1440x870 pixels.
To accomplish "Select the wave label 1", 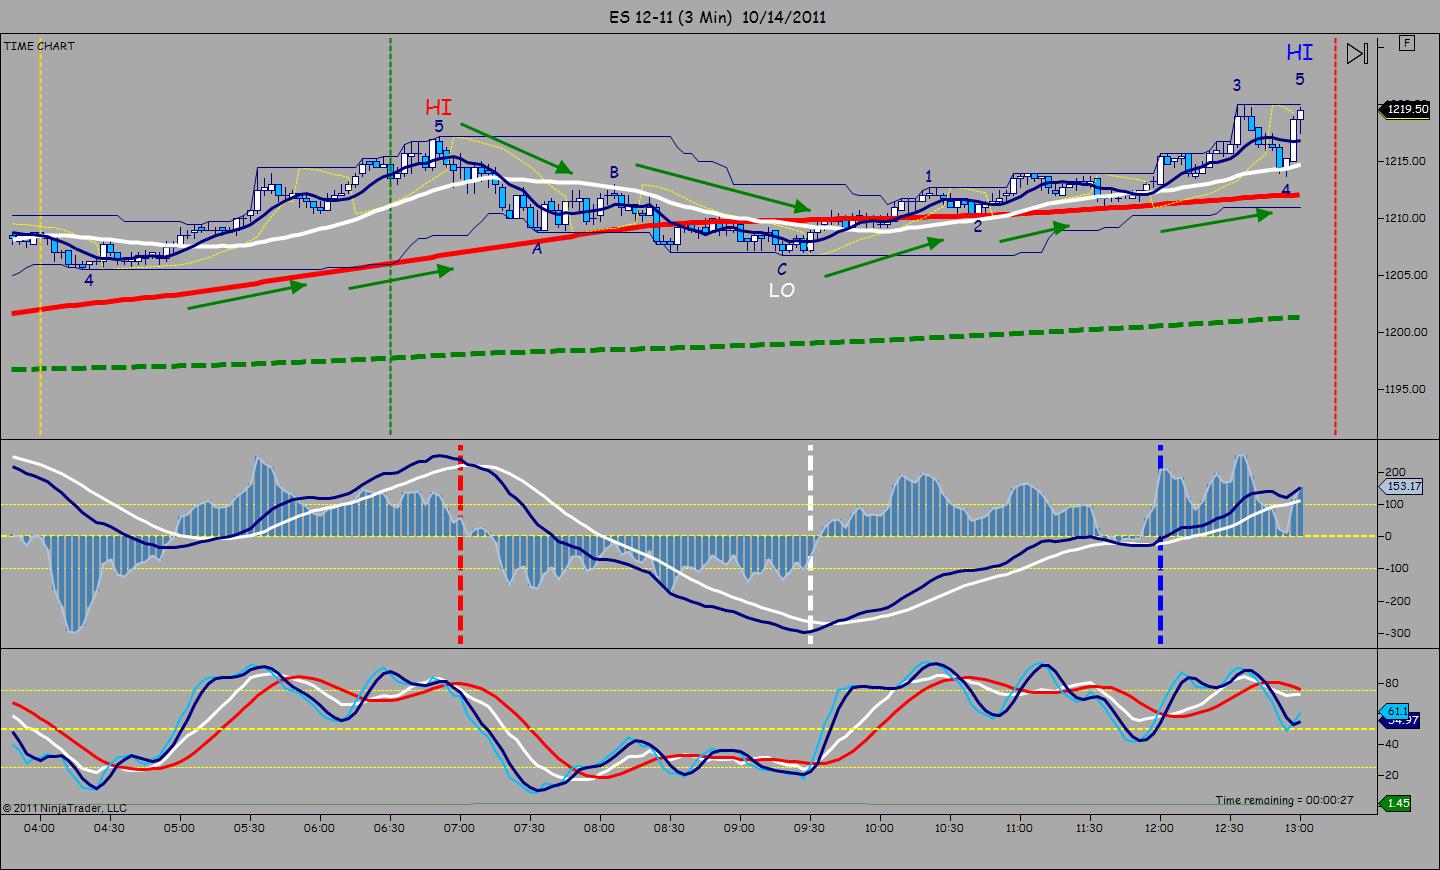I will pyautogui.click(x=928, y=177).
